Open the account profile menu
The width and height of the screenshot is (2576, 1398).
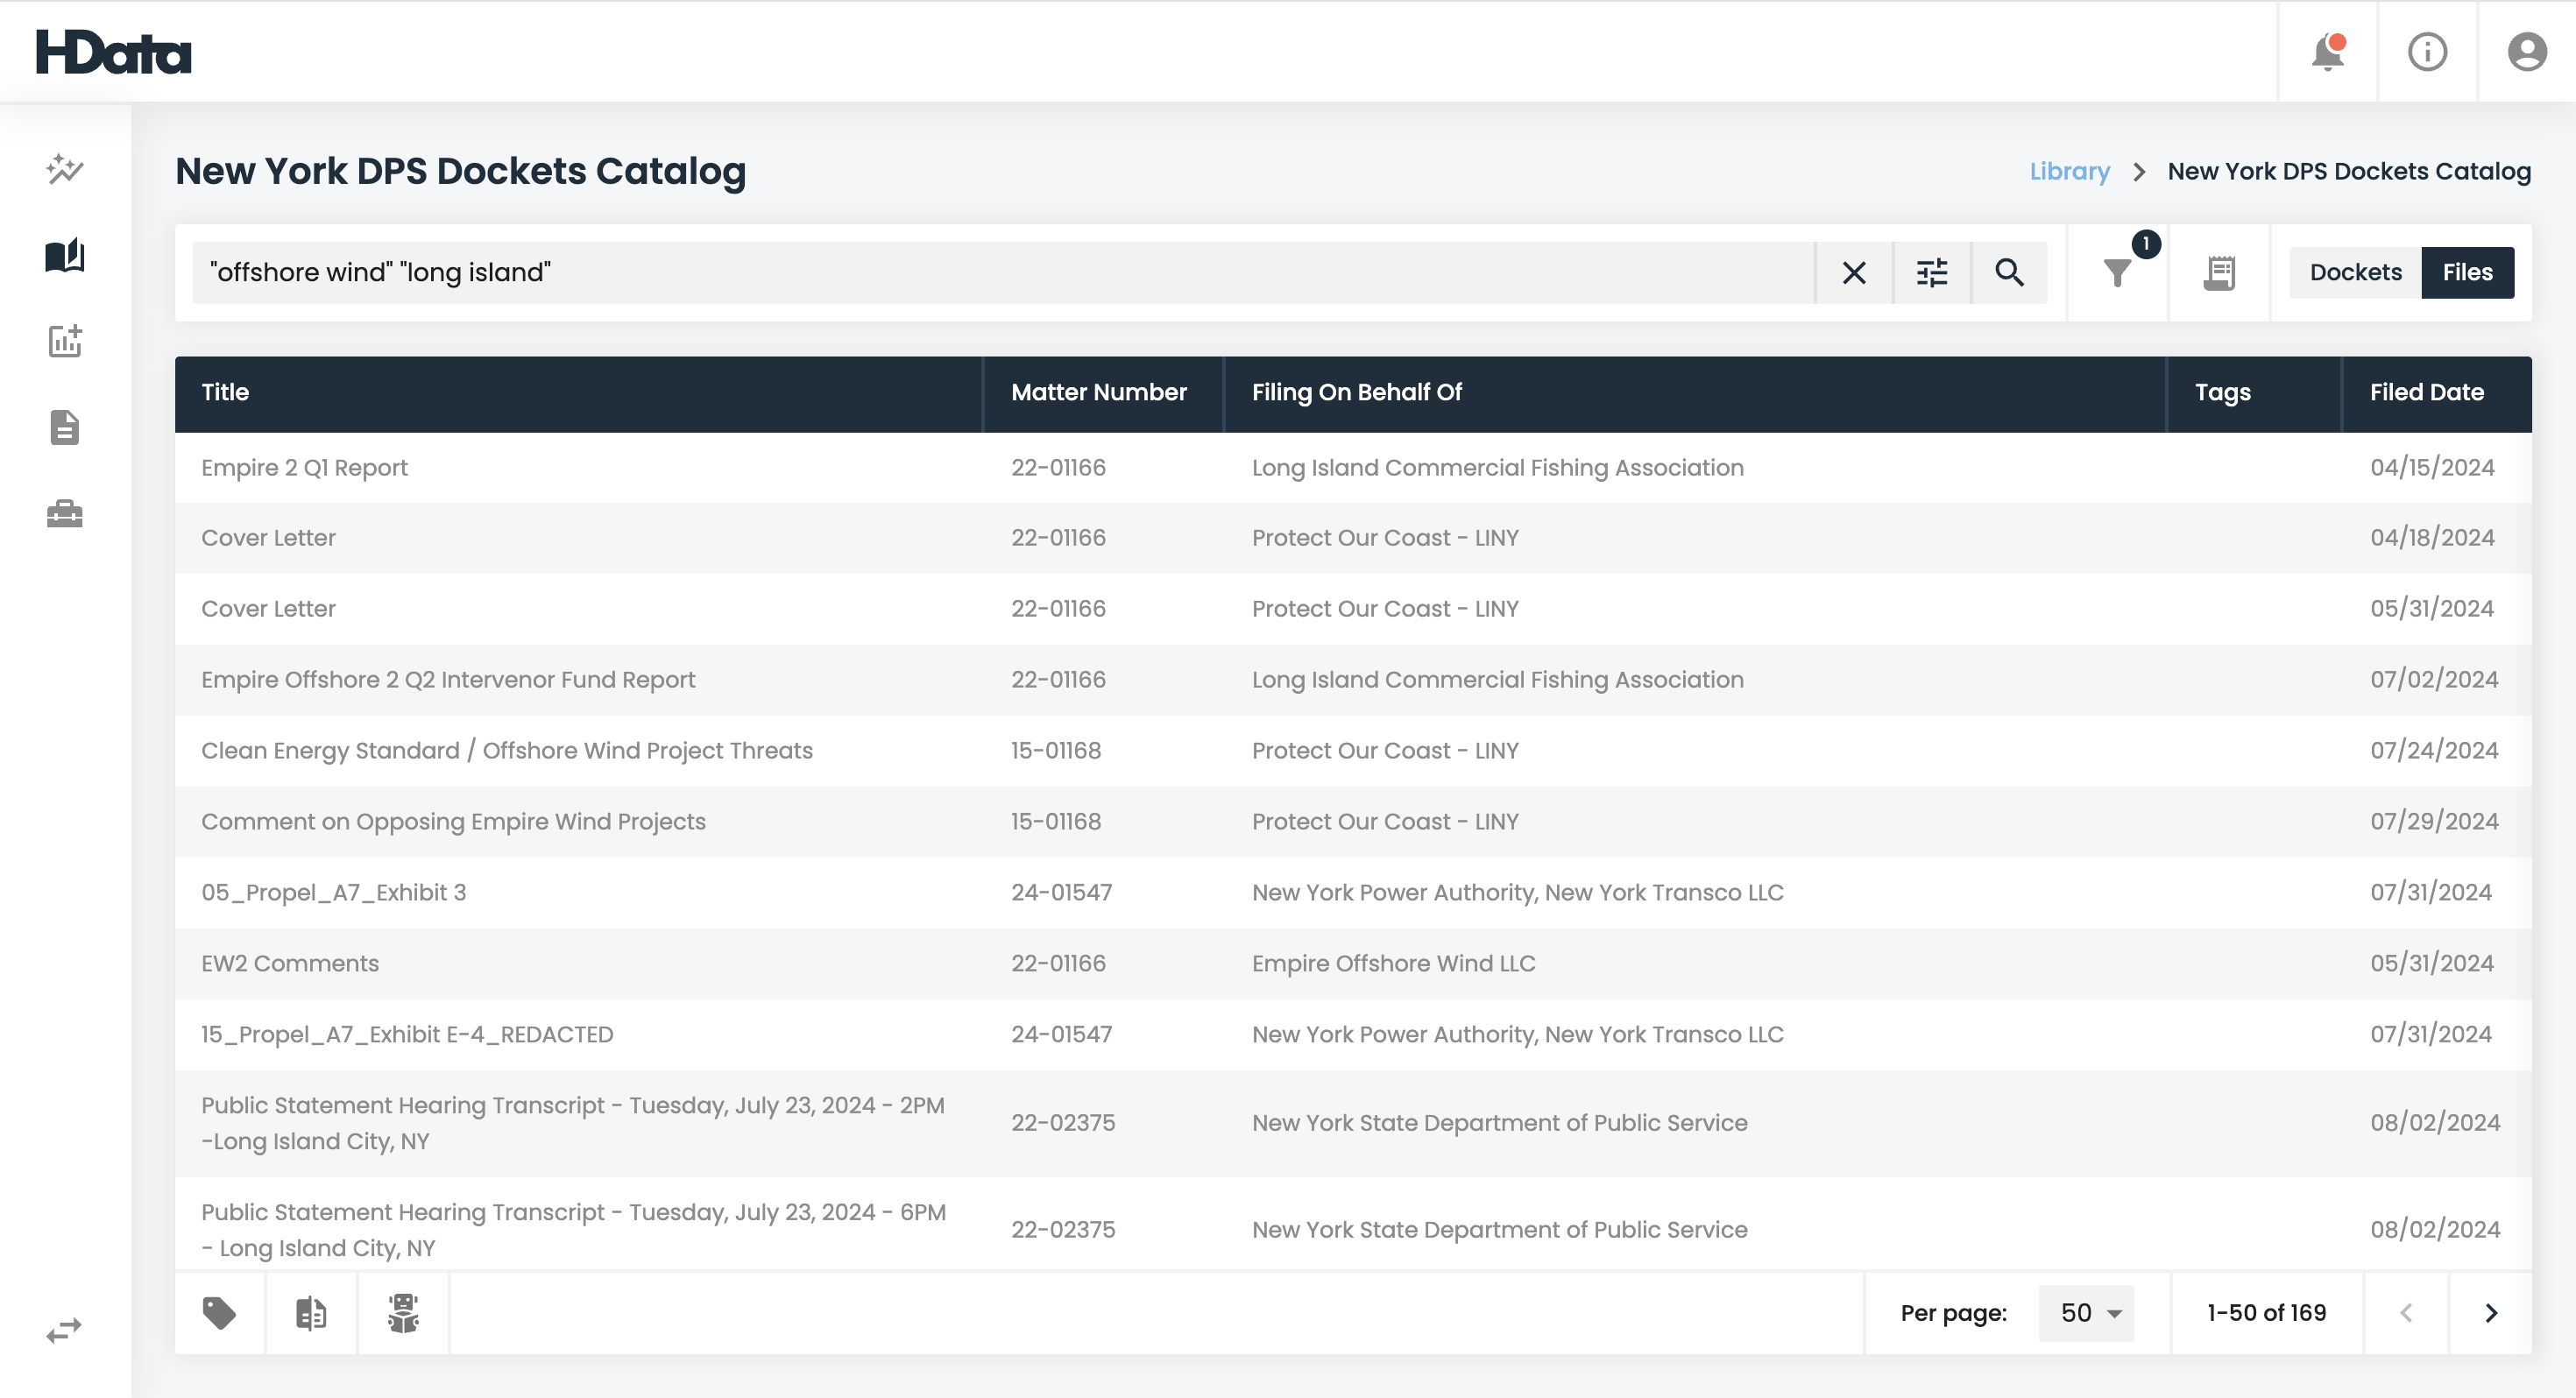[x=2527, y=51]
